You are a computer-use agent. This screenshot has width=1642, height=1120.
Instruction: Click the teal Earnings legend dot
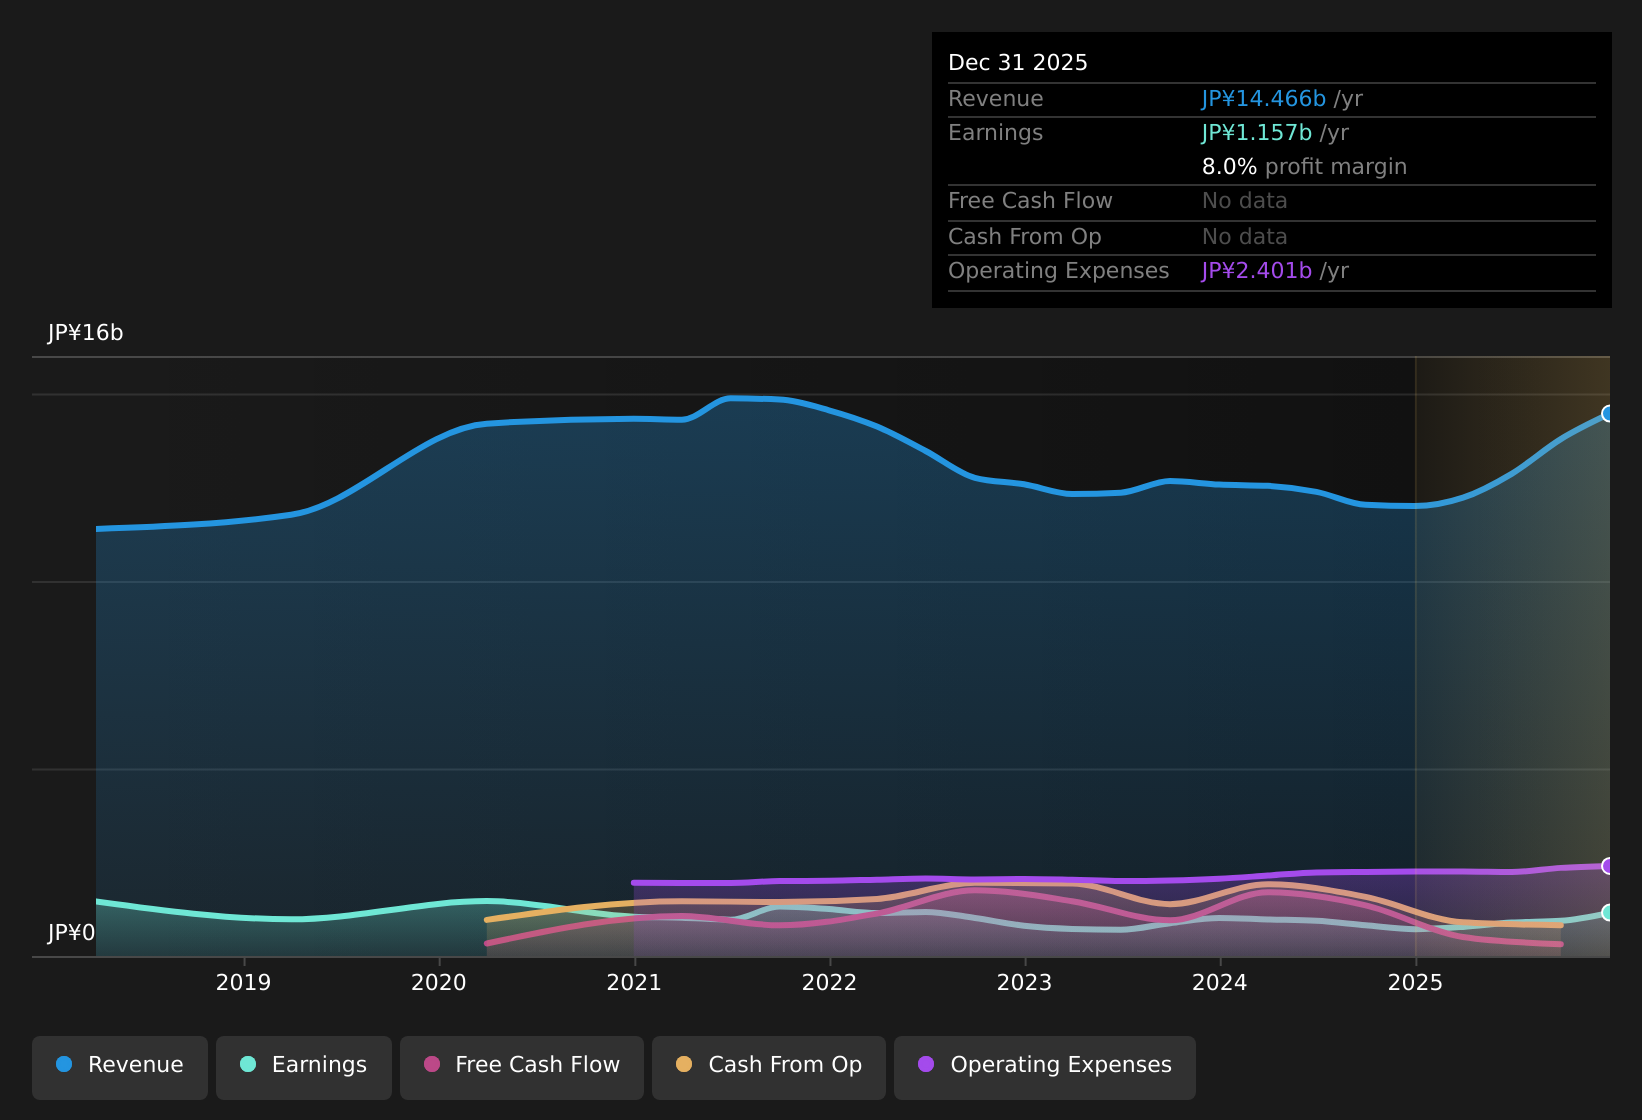(247, 1065)
